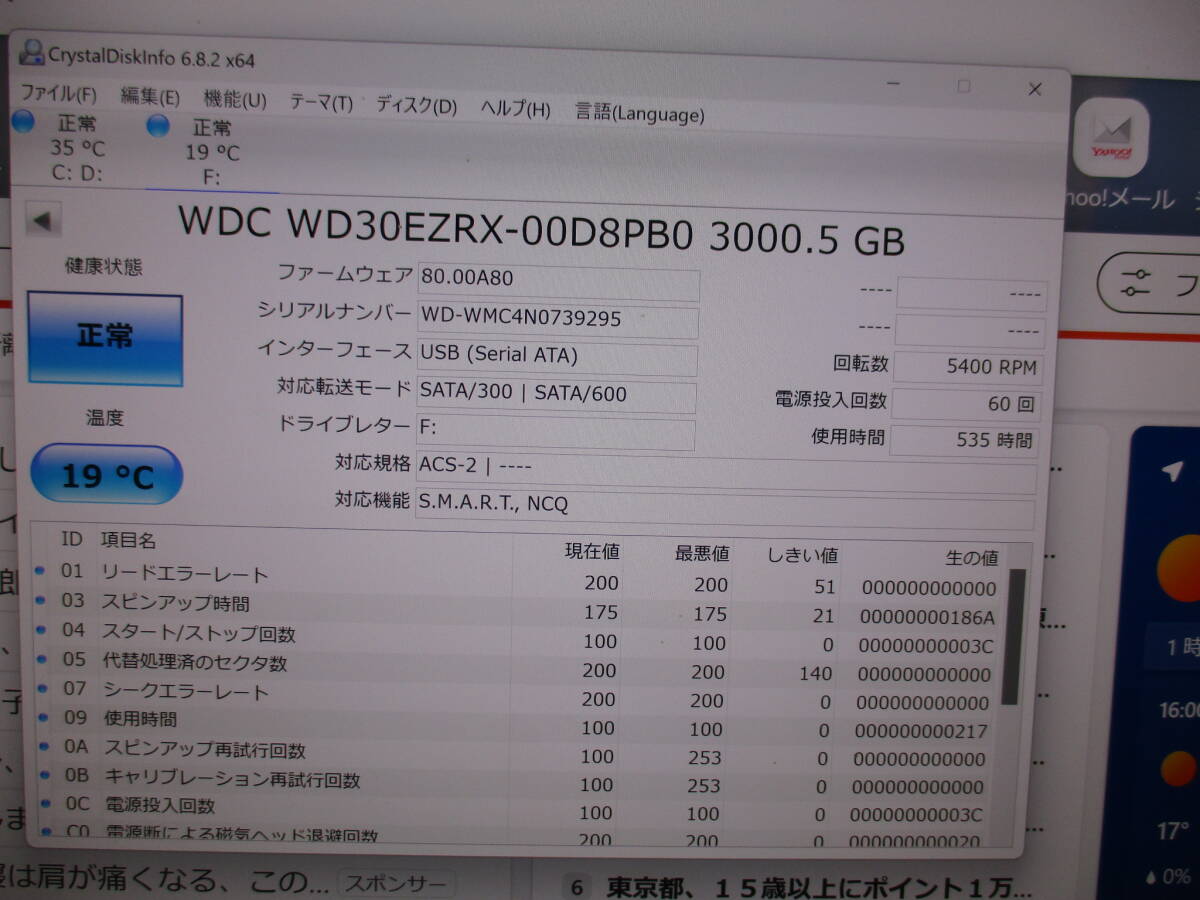Click the 最悪値 column header
Screen dimensions: 1200x900
pos(701,553)
